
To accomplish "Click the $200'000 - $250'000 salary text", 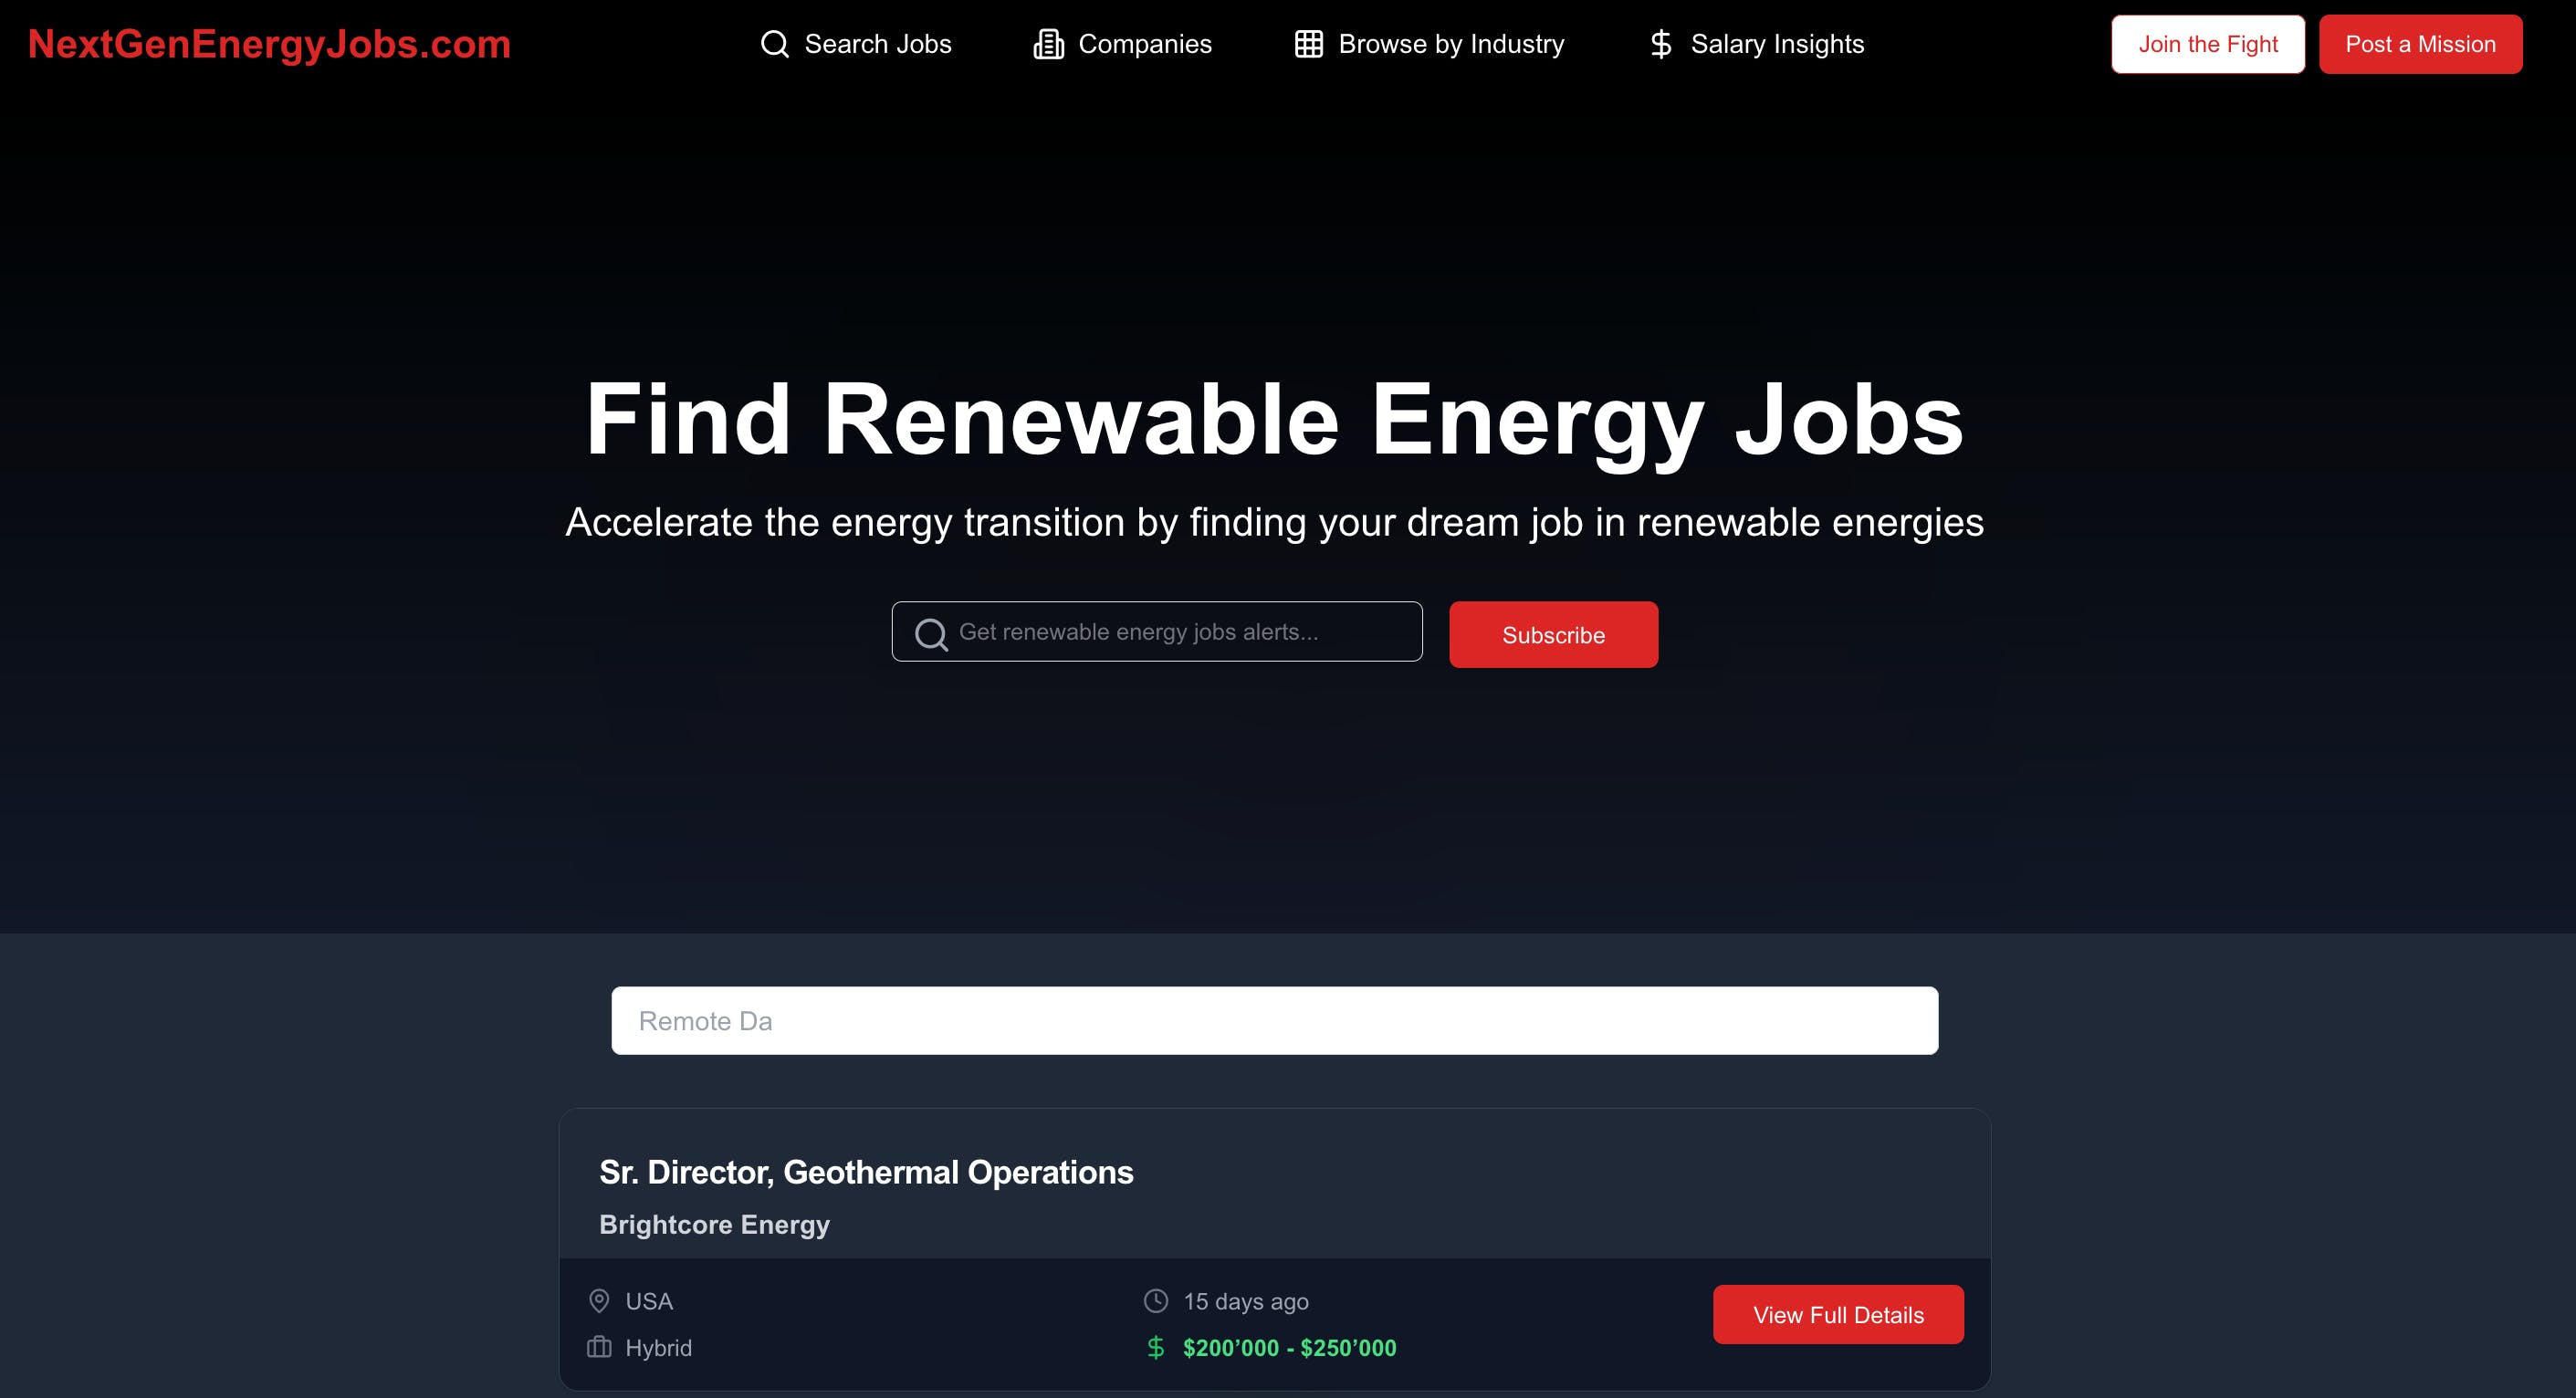I will pyautogui.click(x=1289, y=1348).
